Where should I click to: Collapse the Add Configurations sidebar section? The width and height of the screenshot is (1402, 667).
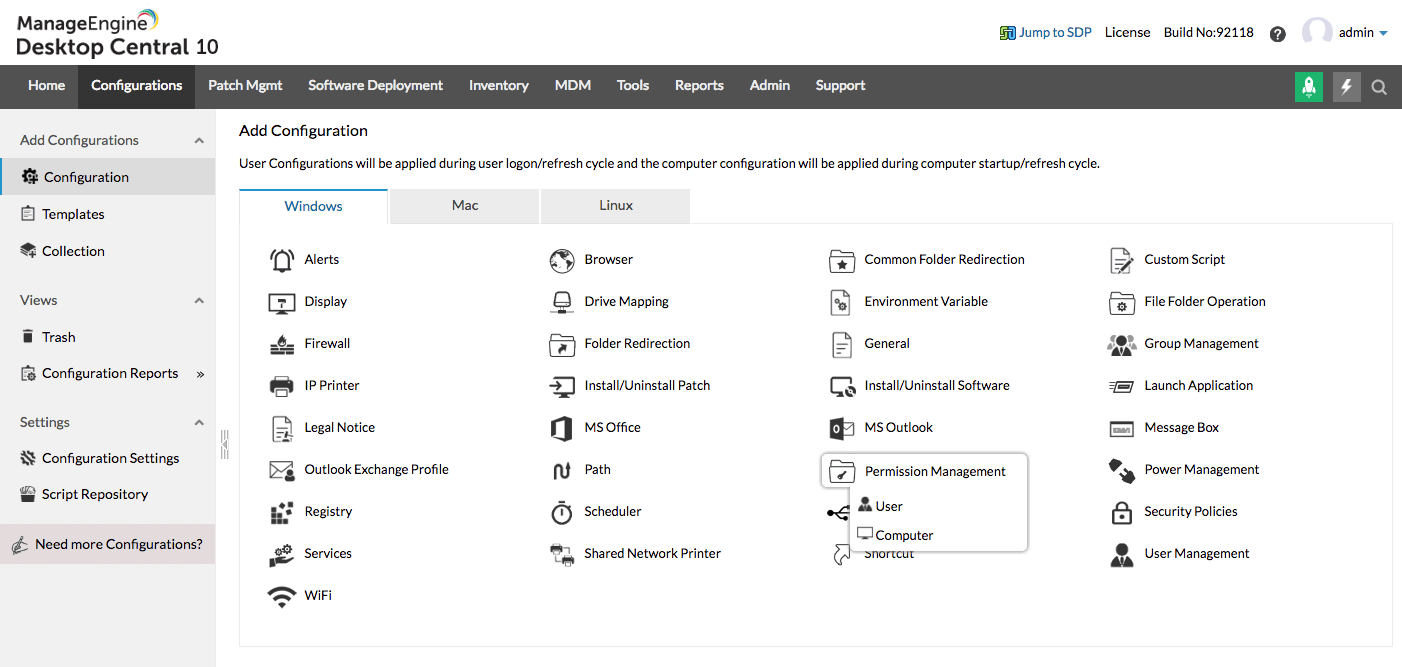[x=199, y=141]
